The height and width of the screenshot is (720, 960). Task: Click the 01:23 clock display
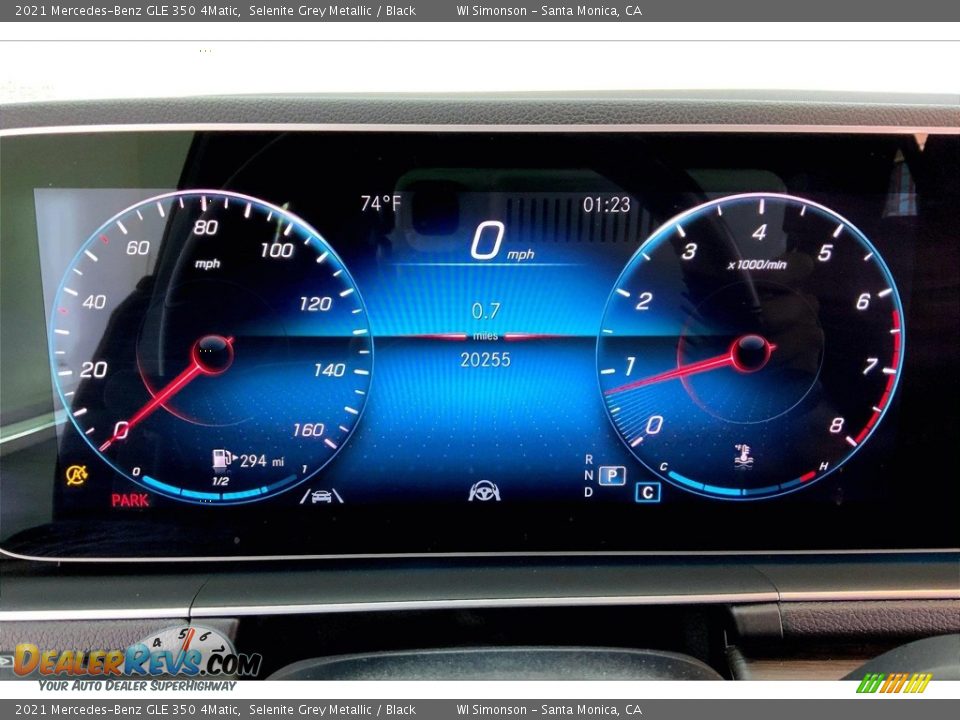pyautogui.click(x=606, y=204)
